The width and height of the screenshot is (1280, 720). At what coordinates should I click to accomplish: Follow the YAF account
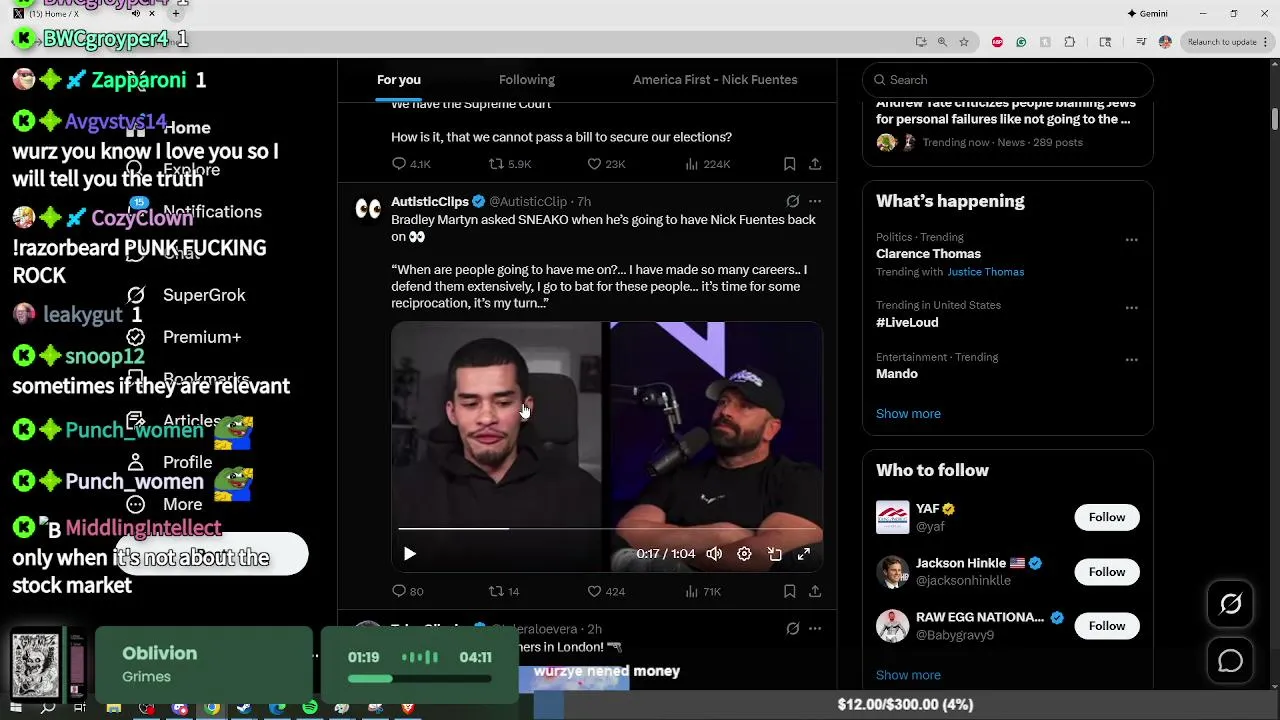(x=1107, y=517)
